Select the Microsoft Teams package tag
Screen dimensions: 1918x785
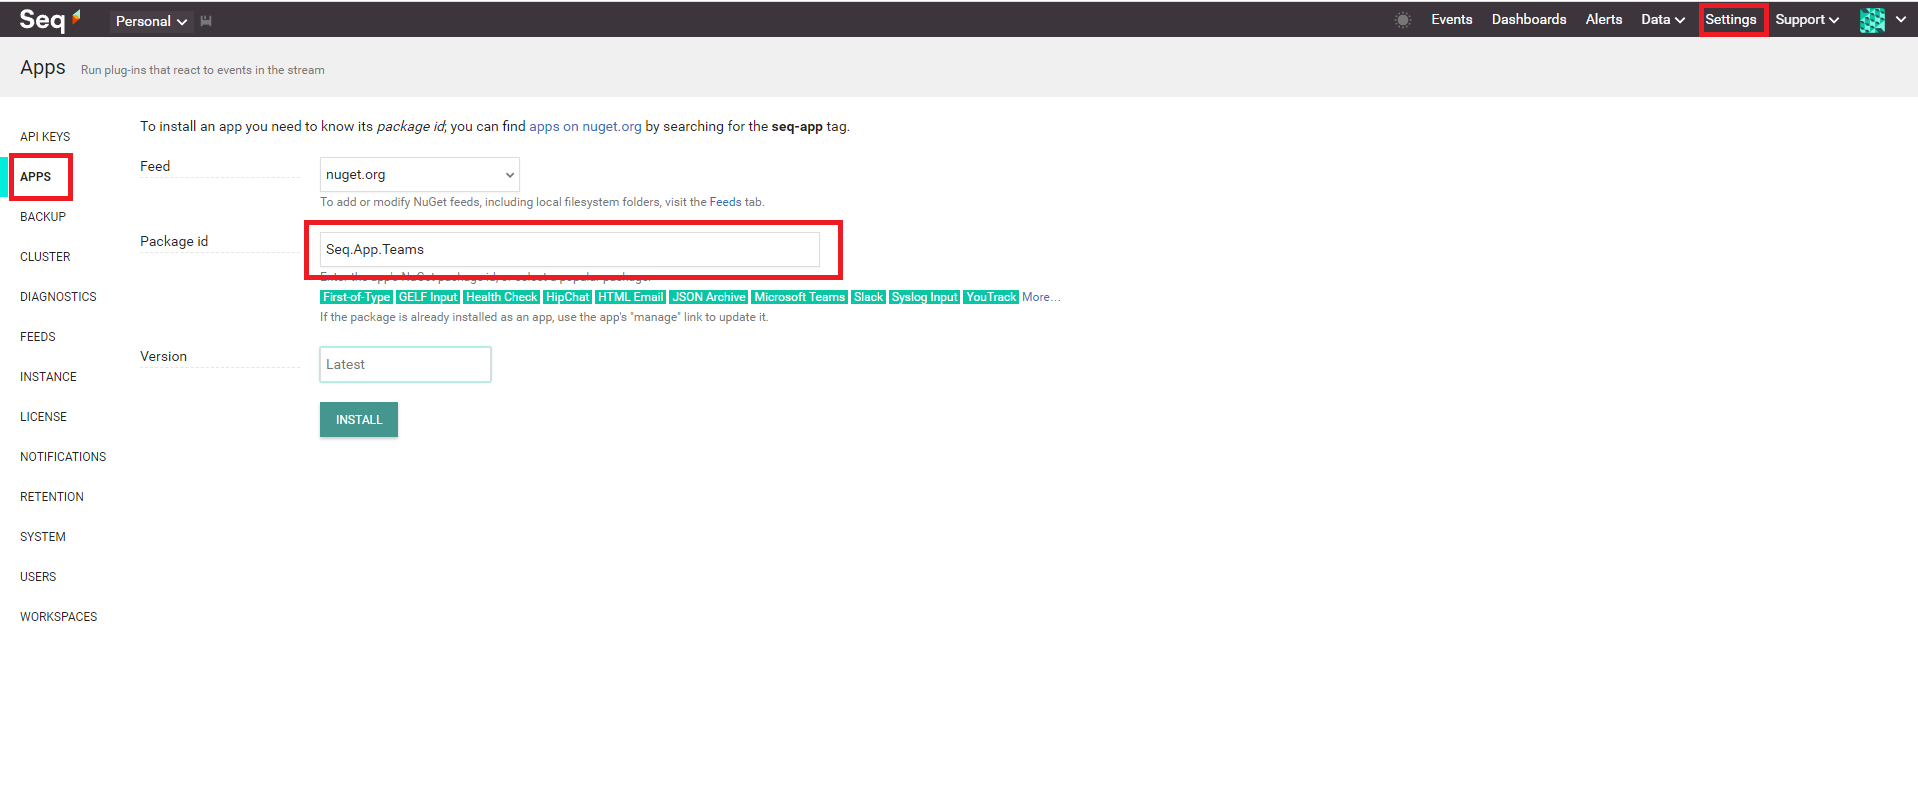[x=799, y=297]
